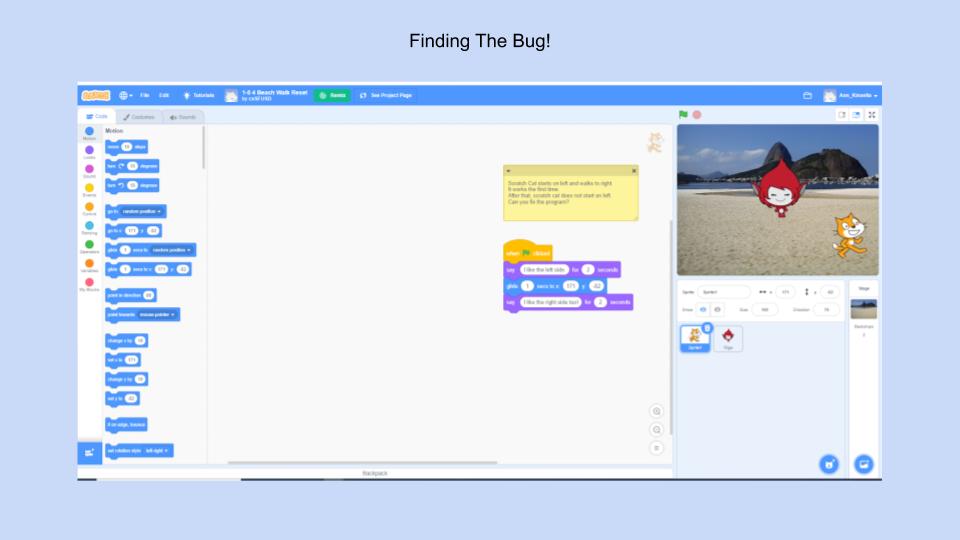Switch to the small stage layout
Viewport: 960px width, 540px height.
pos(842,115)
